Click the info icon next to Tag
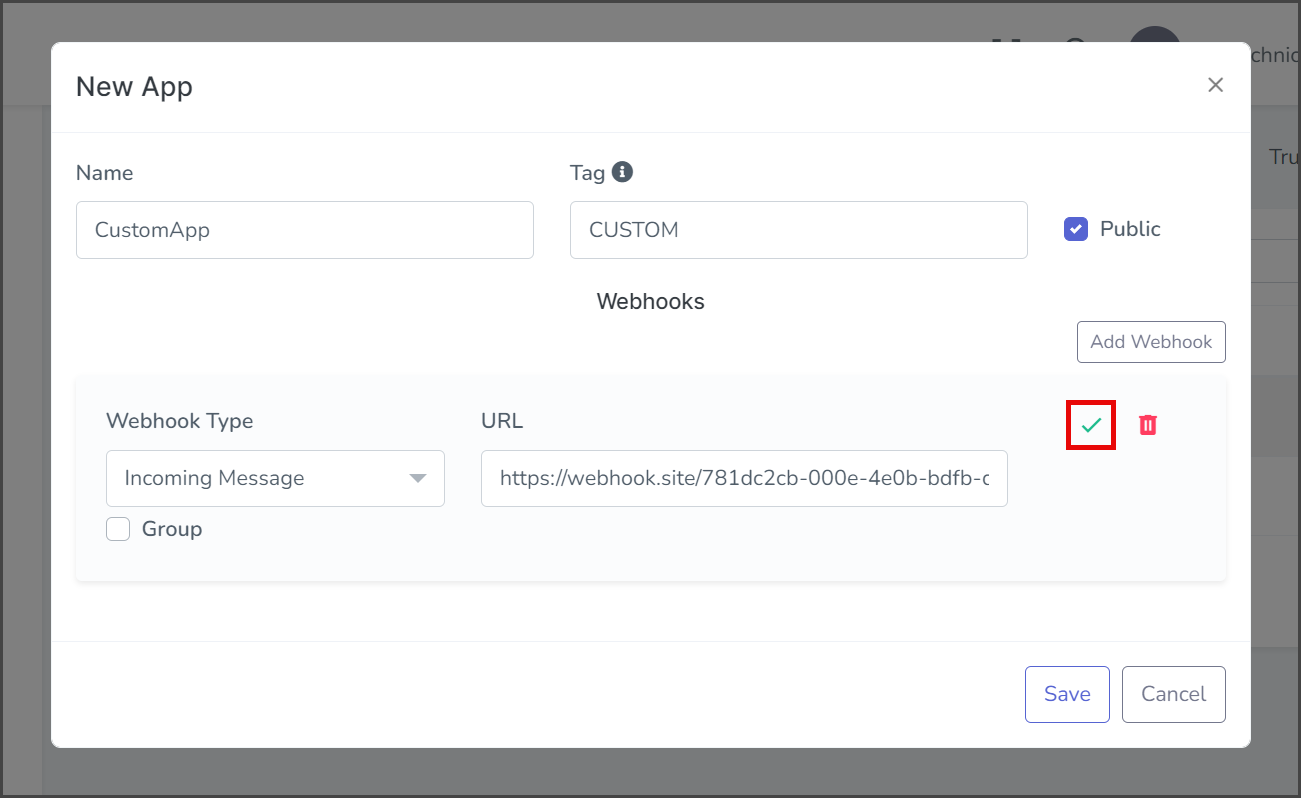 tap(622, 172)
